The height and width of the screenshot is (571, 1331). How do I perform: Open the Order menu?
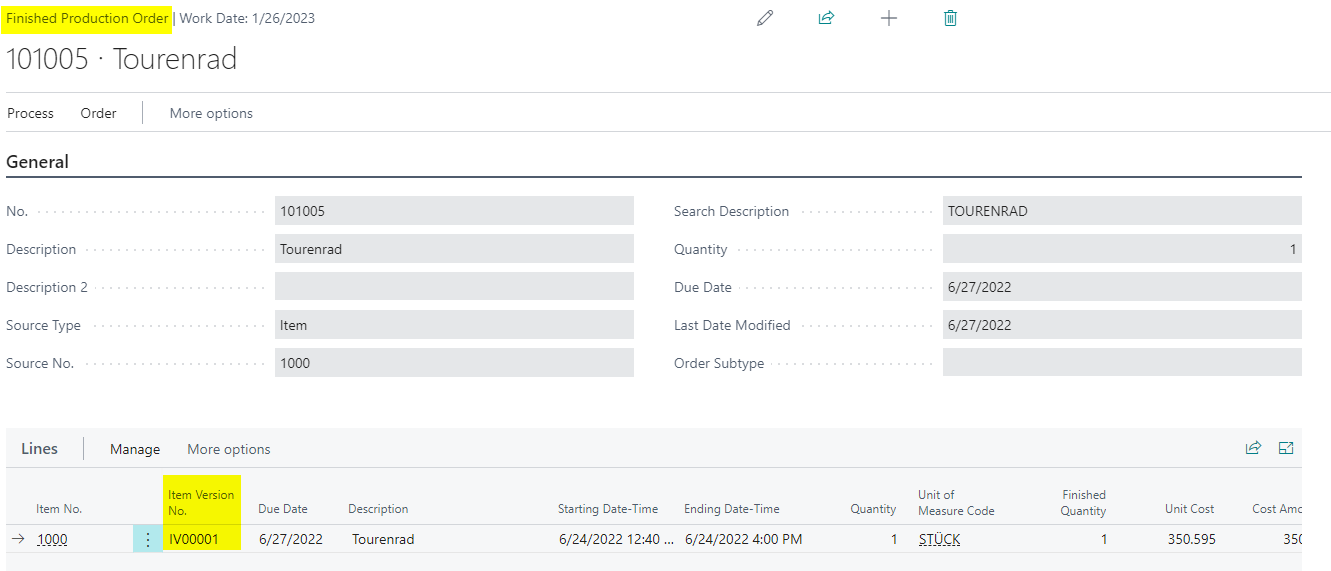98,113
